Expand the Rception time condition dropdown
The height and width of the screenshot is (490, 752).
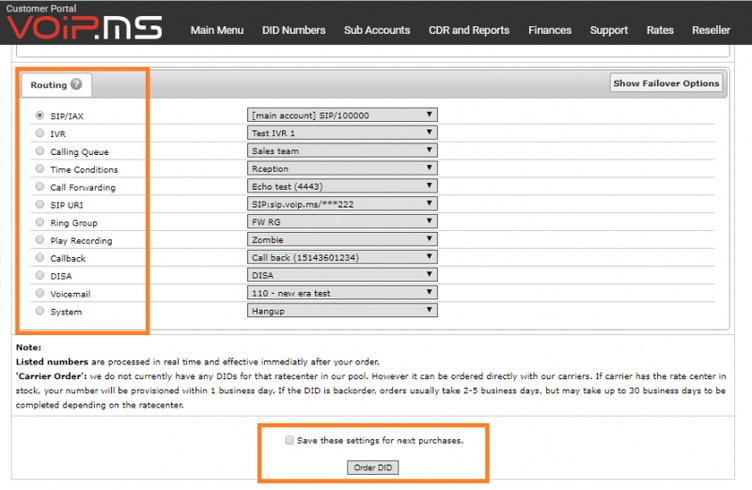point(342,168)
